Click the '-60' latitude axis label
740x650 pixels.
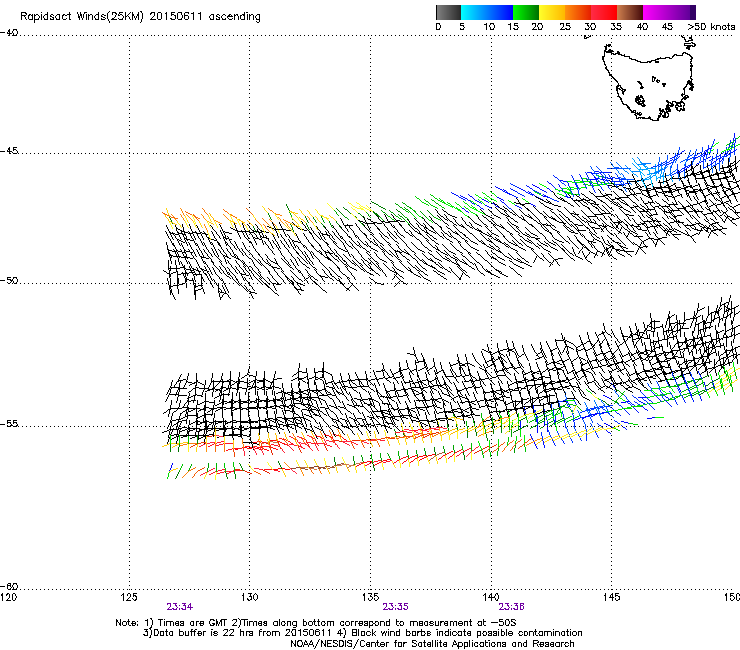[x=9, y=587]
